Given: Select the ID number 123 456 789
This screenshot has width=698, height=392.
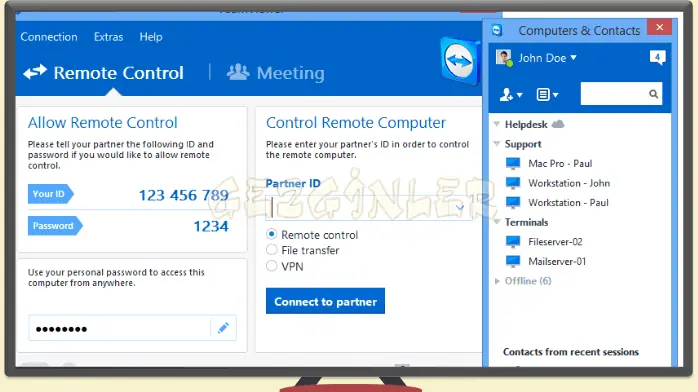Looking at the screenshot, I should (183, 195).
